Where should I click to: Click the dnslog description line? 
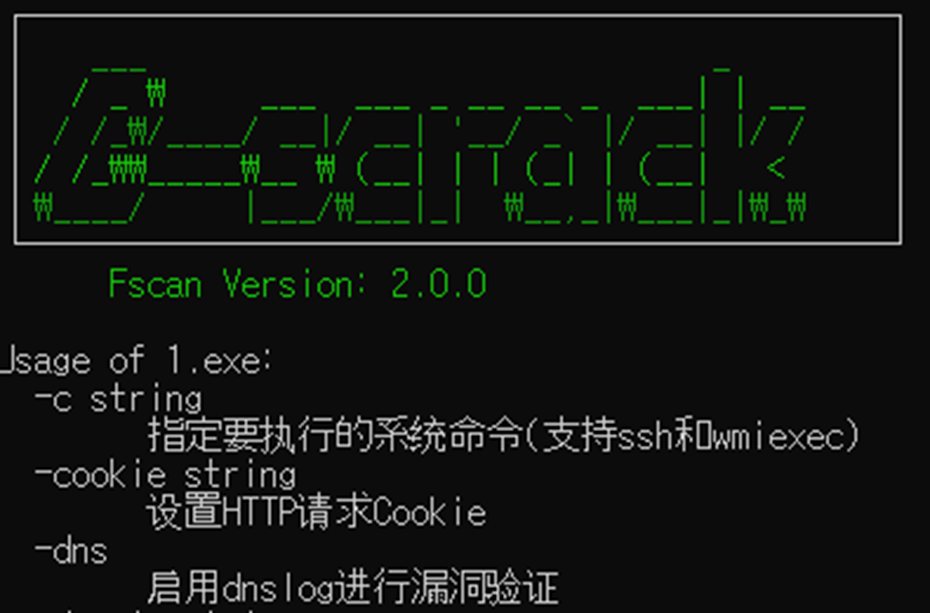pyautogui.click(x=353, y=588)
